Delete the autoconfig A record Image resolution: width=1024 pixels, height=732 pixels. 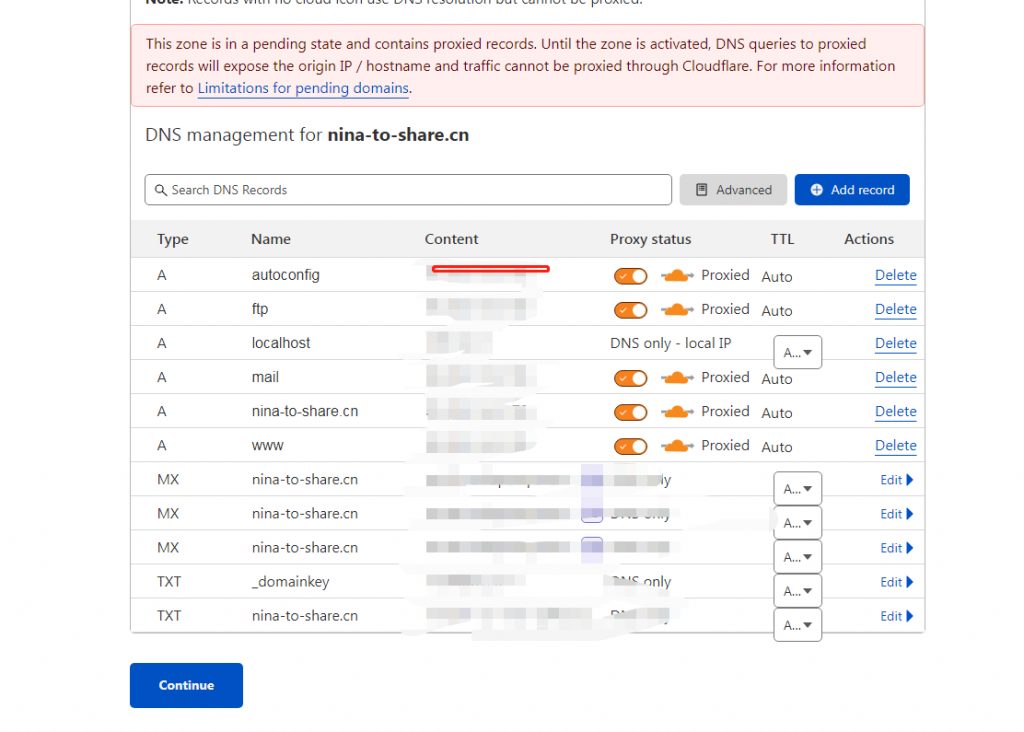tap(895, 276)
